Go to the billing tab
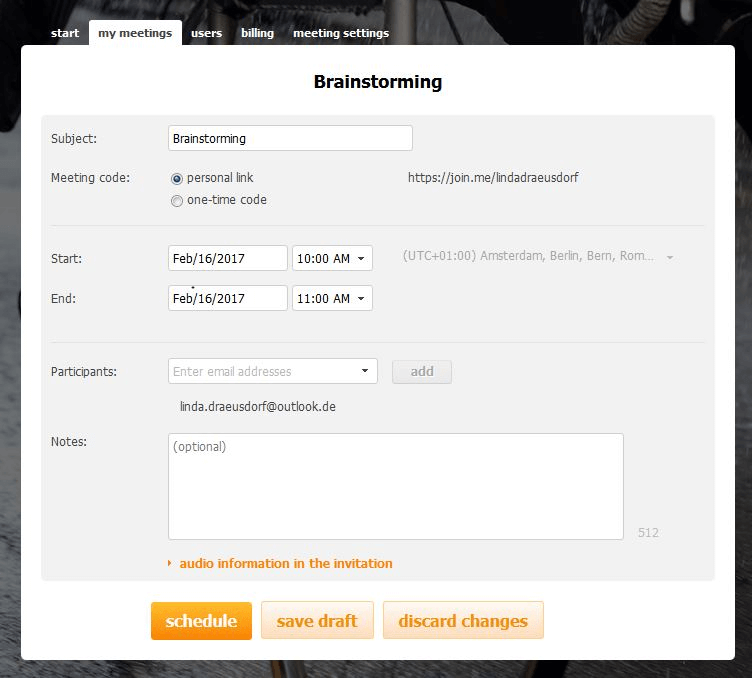 click(257, 33)
